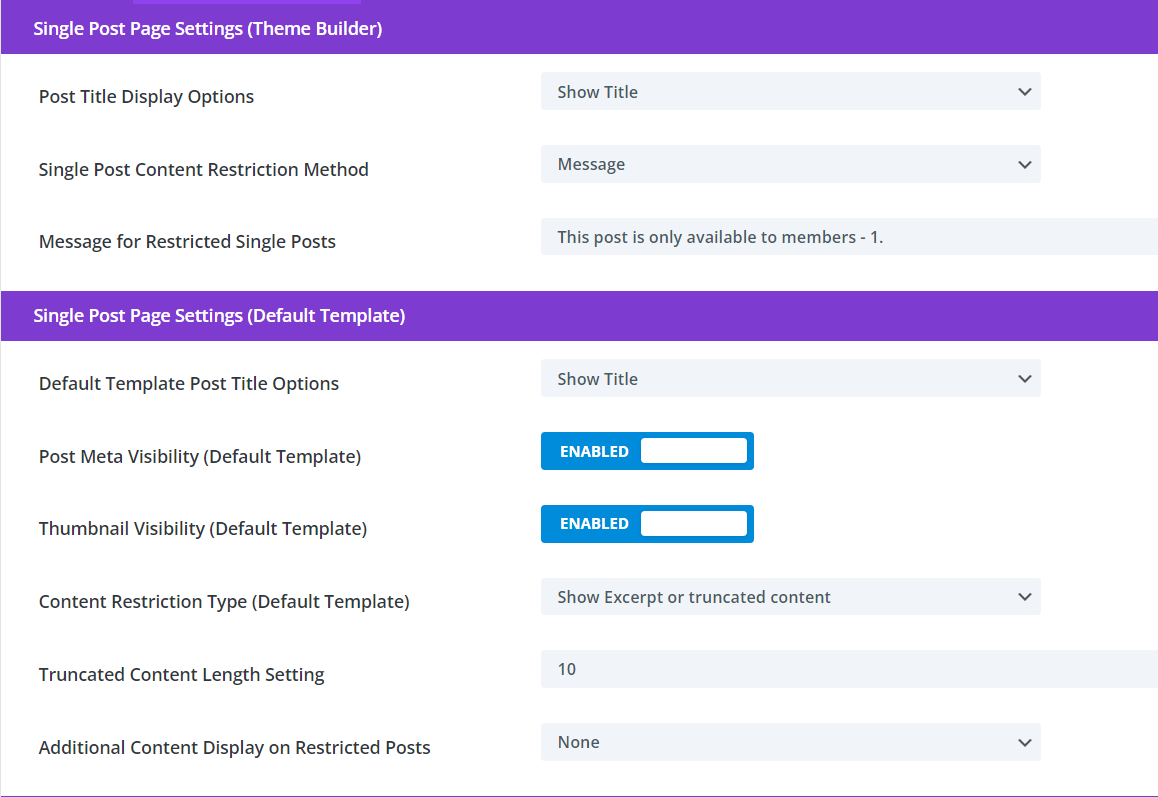Disable Post Meta Visibility toggle
Image resolution: width=1158 pixels, height=797 pixels.
tap(647, 451)
